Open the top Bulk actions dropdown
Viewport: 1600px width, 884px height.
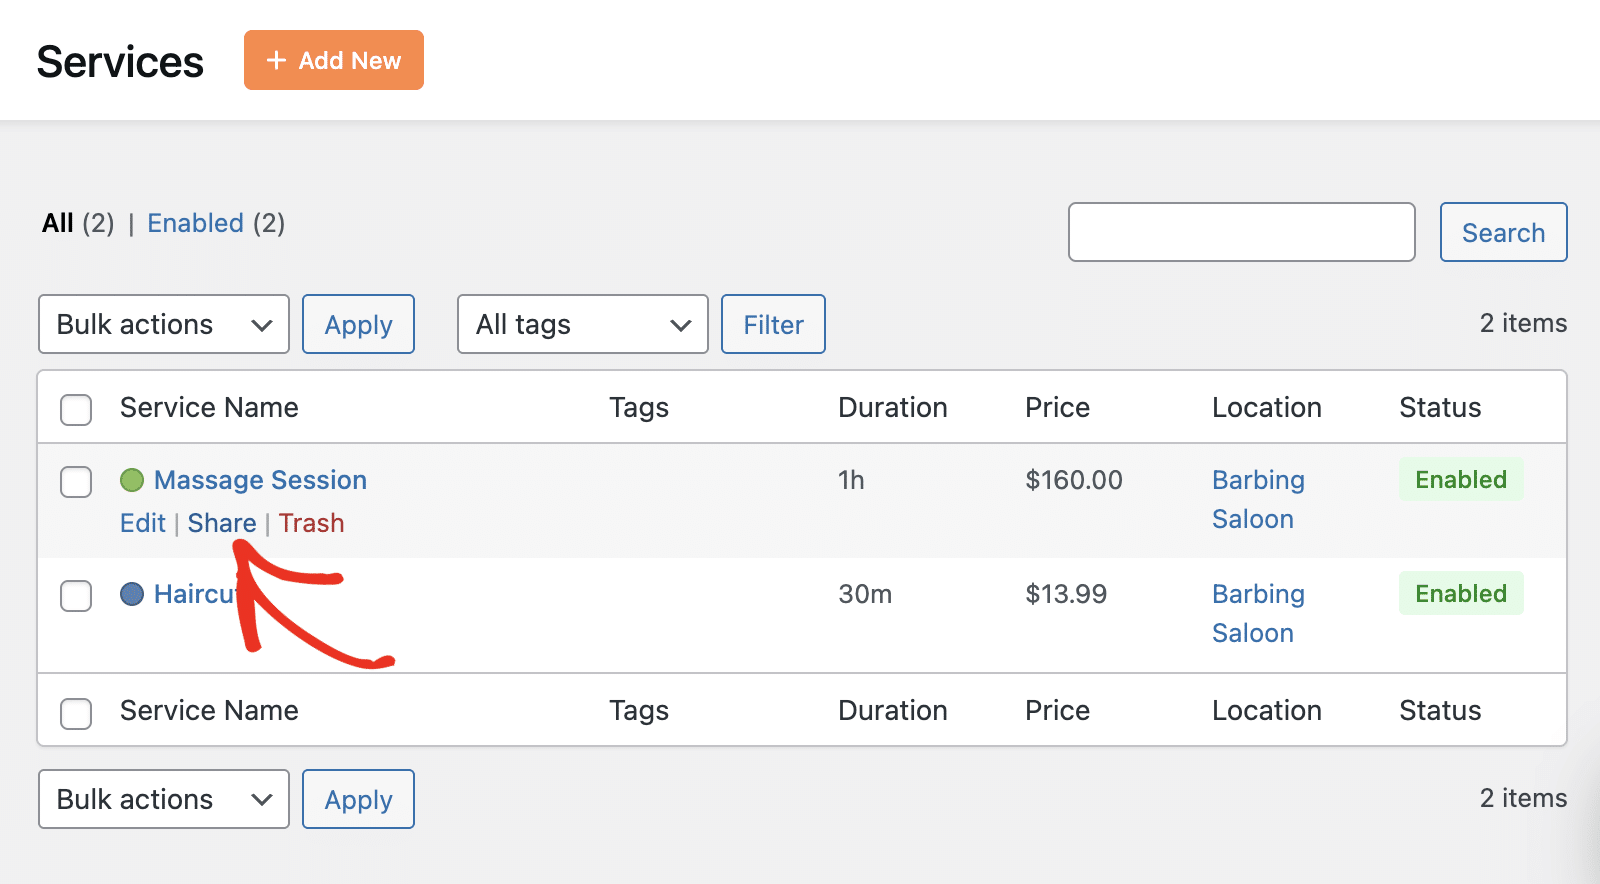point(163,324)
